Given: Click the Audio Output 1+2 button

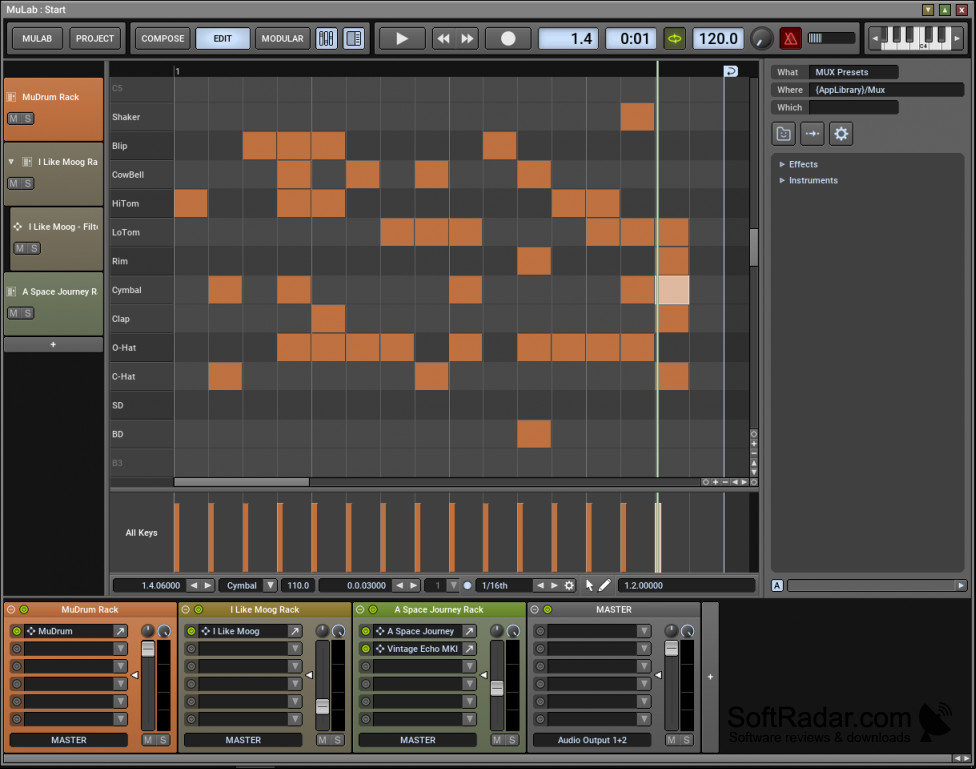Looking at the screenshot, I should coord(592,740).
